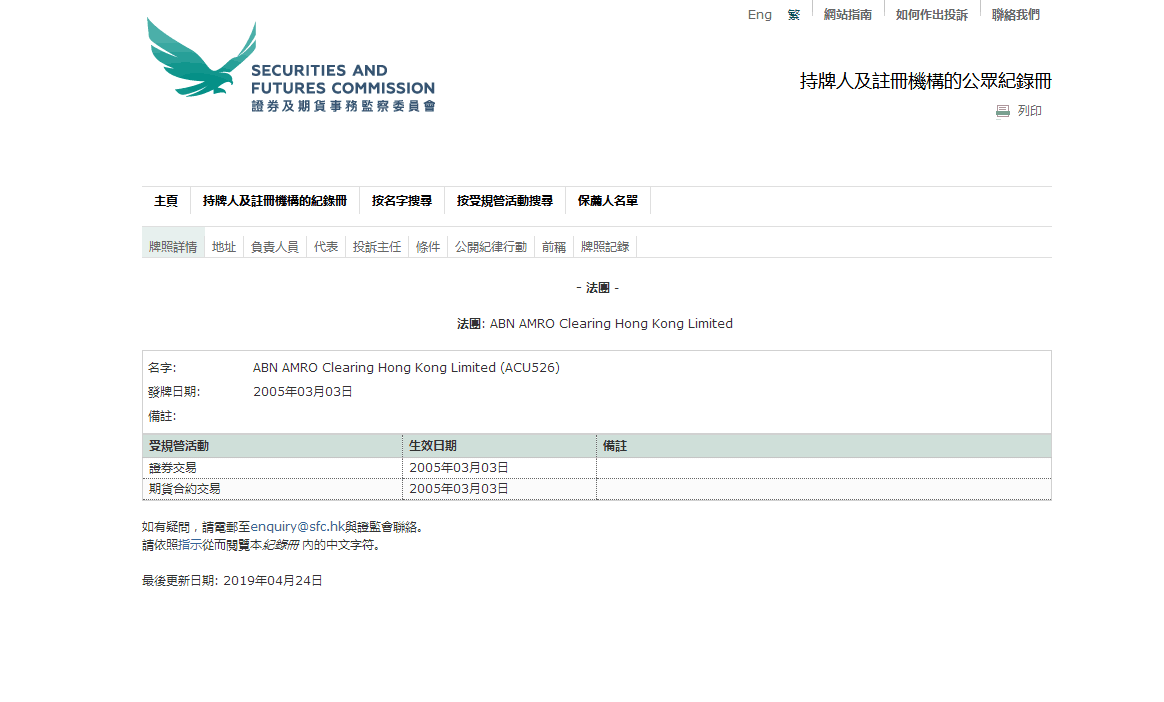Open 網站指南 site map link
This screenshot has height=702, width=1164.
(x=848, y=15)
